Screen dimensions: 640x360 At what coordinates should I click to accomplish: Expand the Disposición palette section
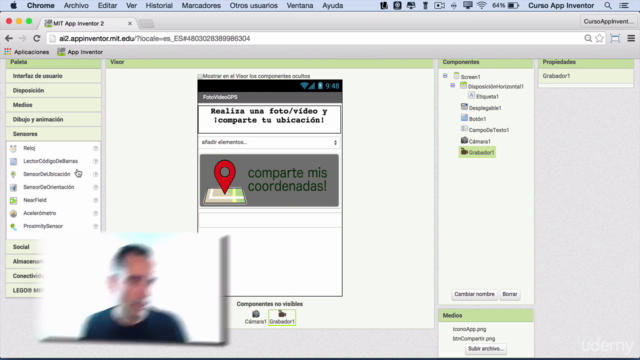point(53,91)
